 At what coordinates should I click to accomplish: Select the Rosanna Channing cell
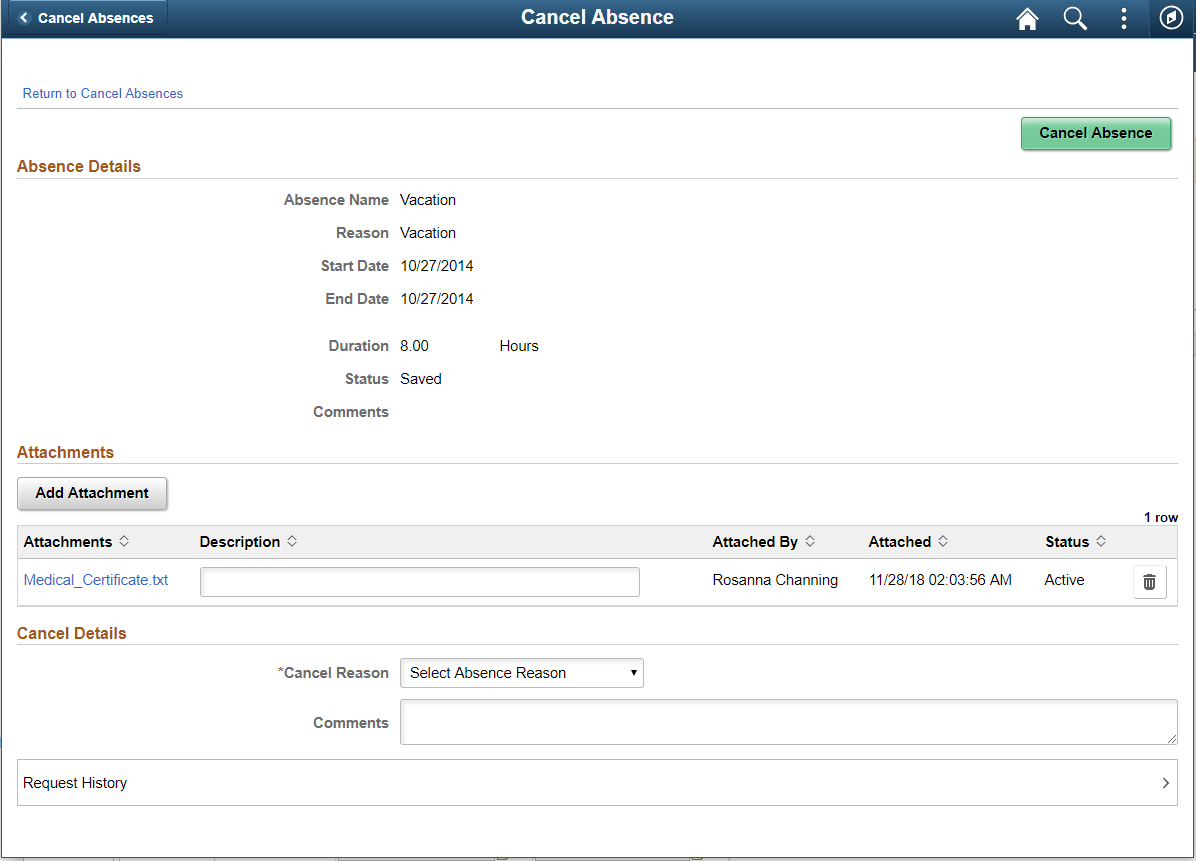775,580
